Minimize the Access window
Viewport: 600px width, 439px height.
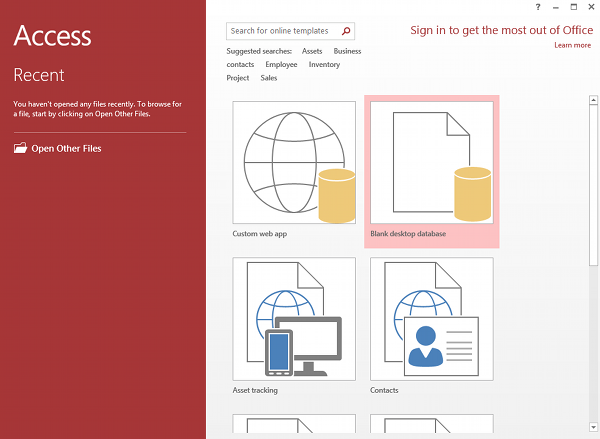[556, 7]
